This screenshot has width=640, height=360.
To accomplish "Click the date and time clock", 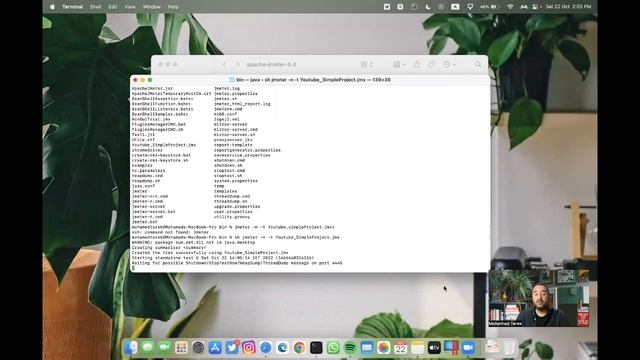I will click(x=568, y=7).
